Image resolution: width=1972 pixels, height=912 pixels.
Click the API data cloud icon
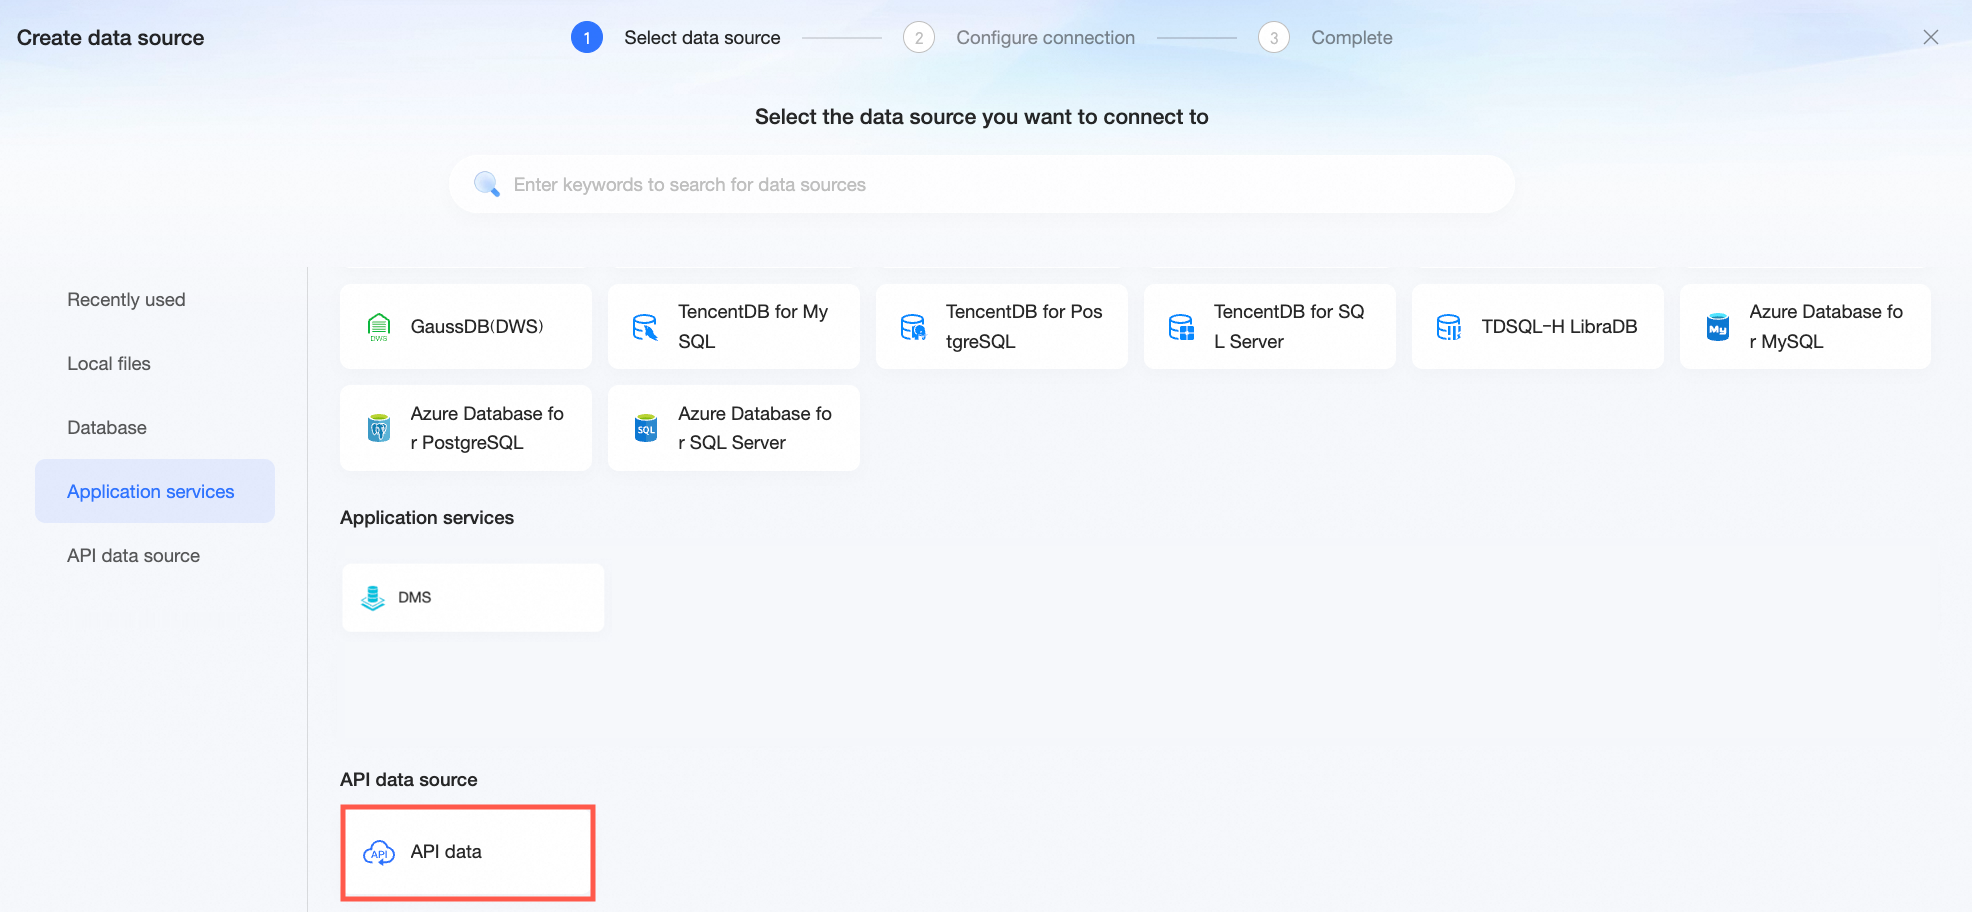[x=379, y=853]
